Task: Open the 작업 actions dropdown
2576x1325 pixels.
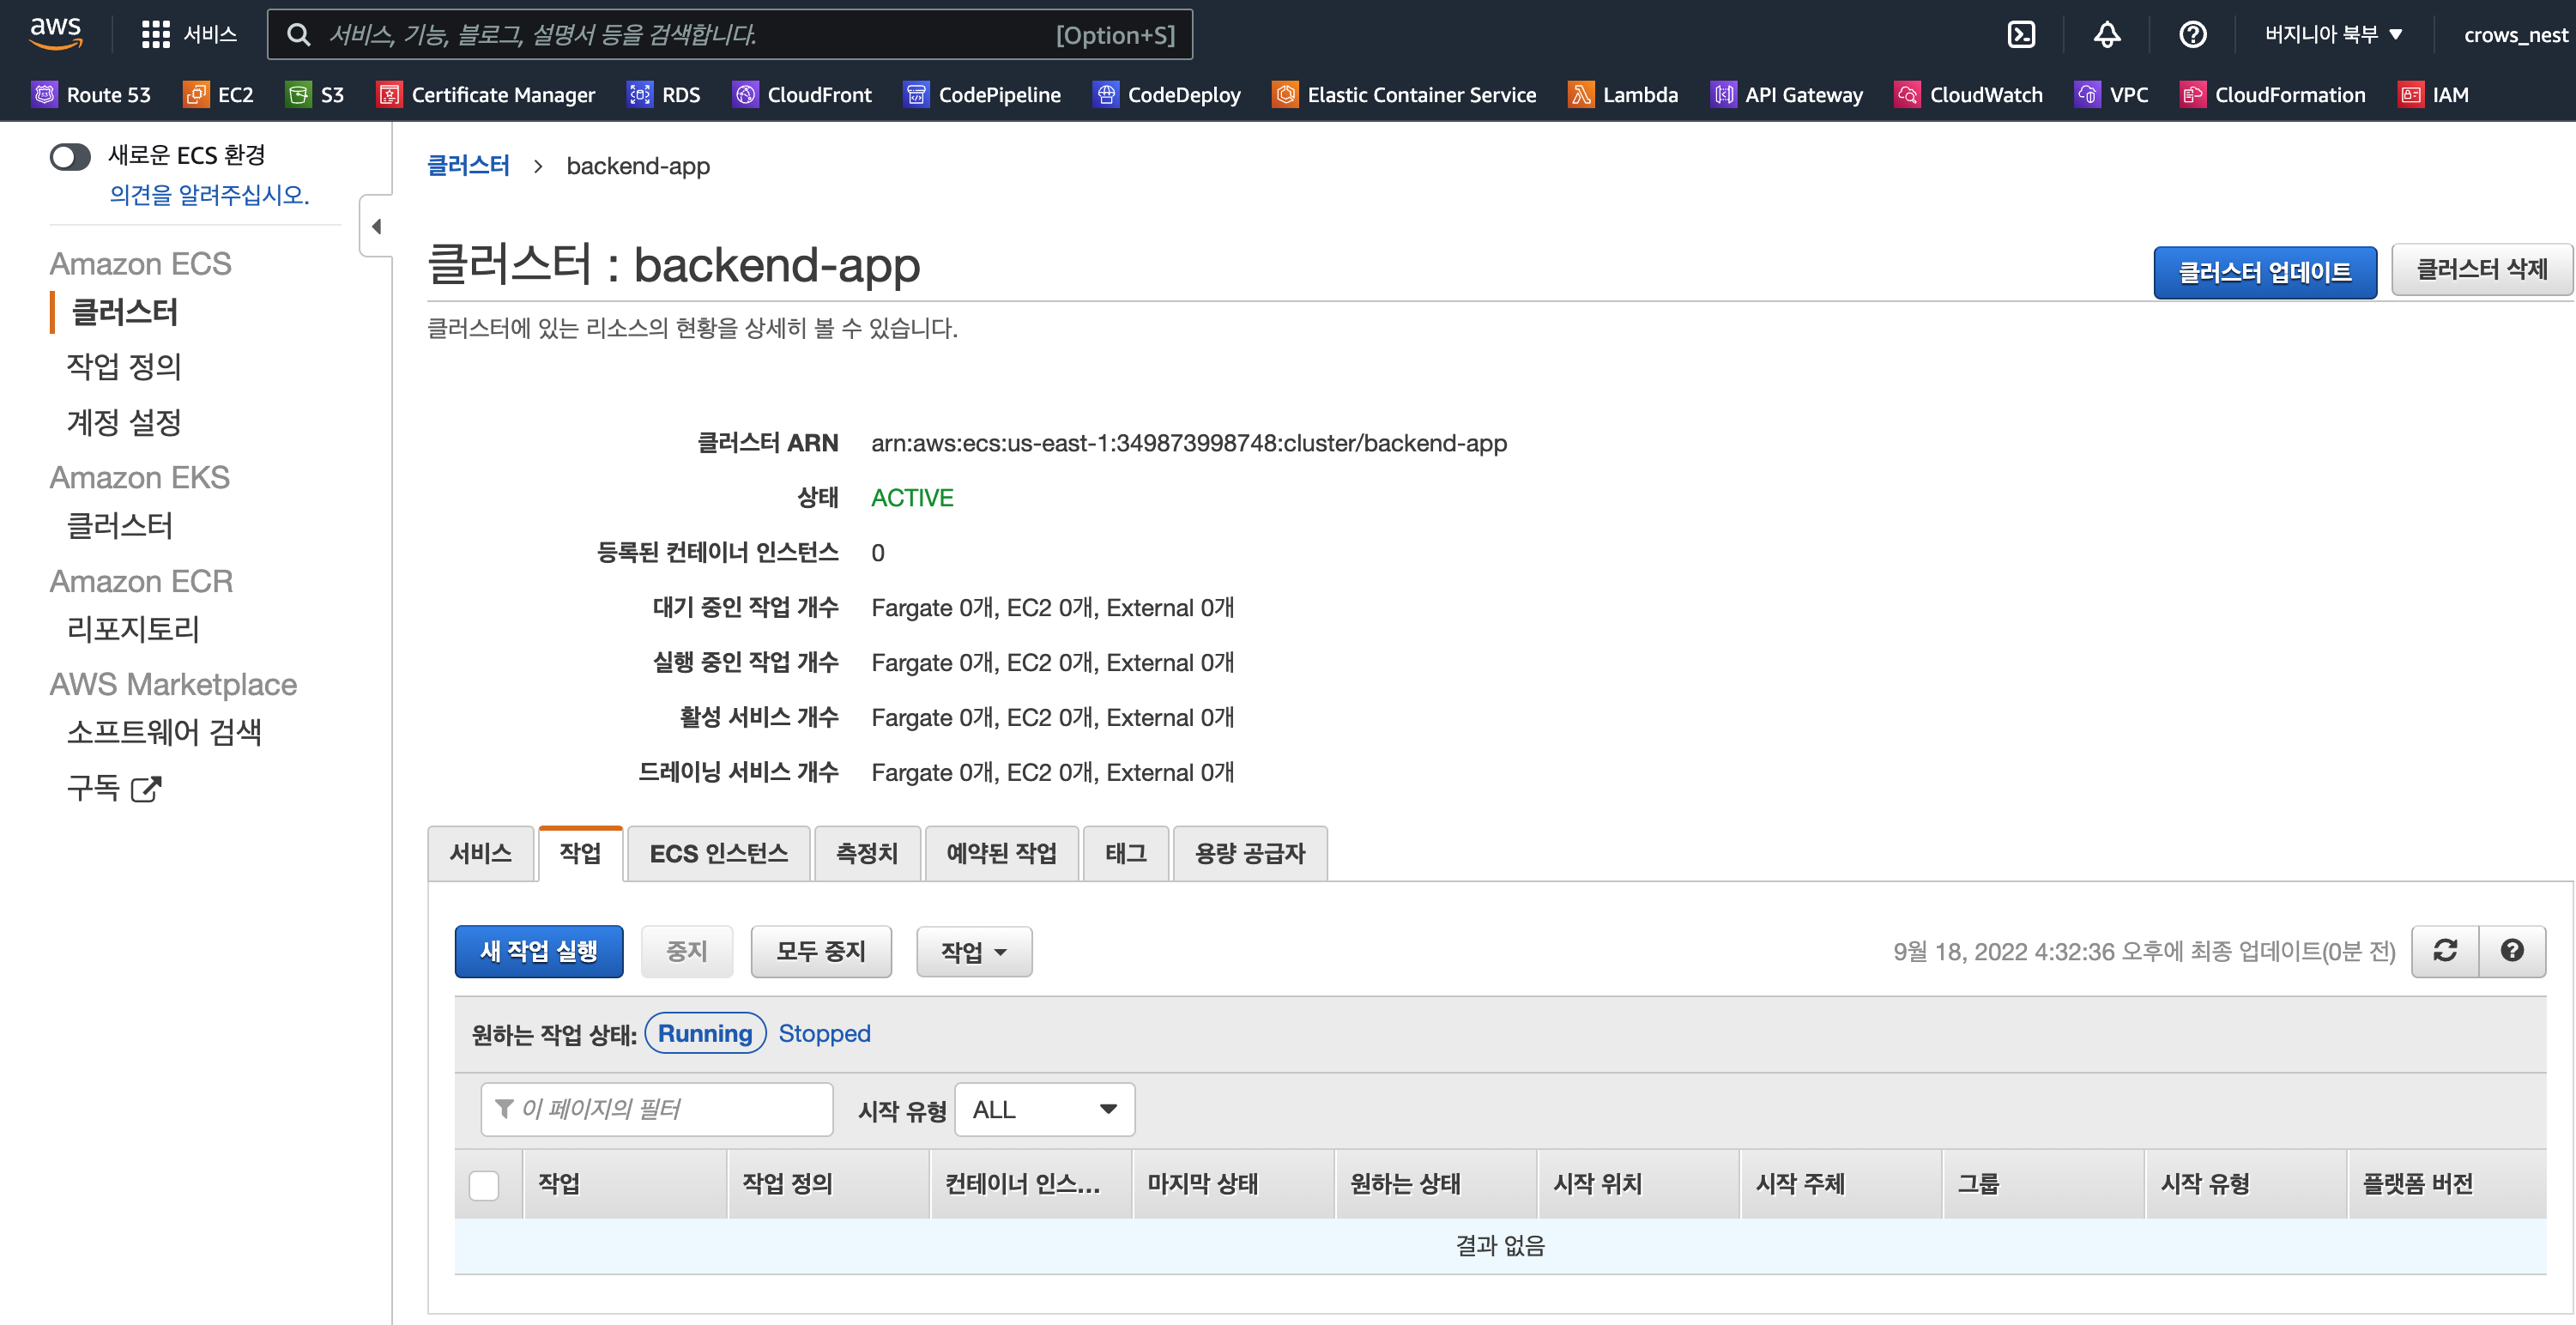Action: [x=974, y=951]
